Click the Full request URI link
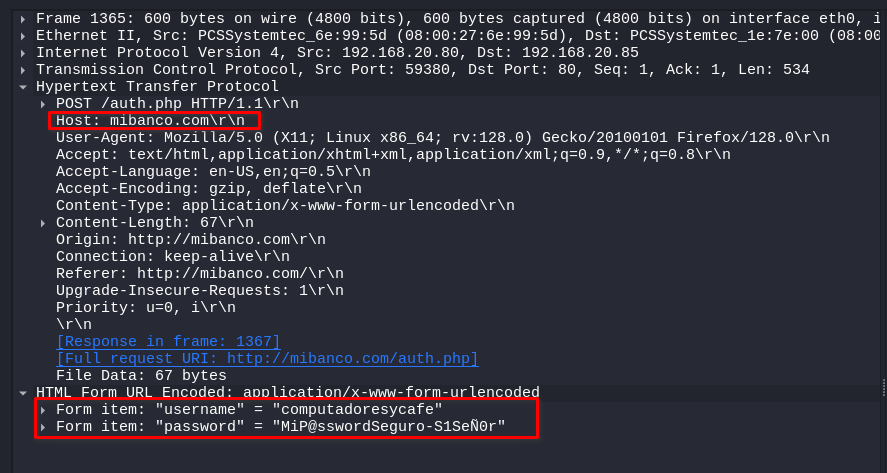887x473 pixels. 267,359
